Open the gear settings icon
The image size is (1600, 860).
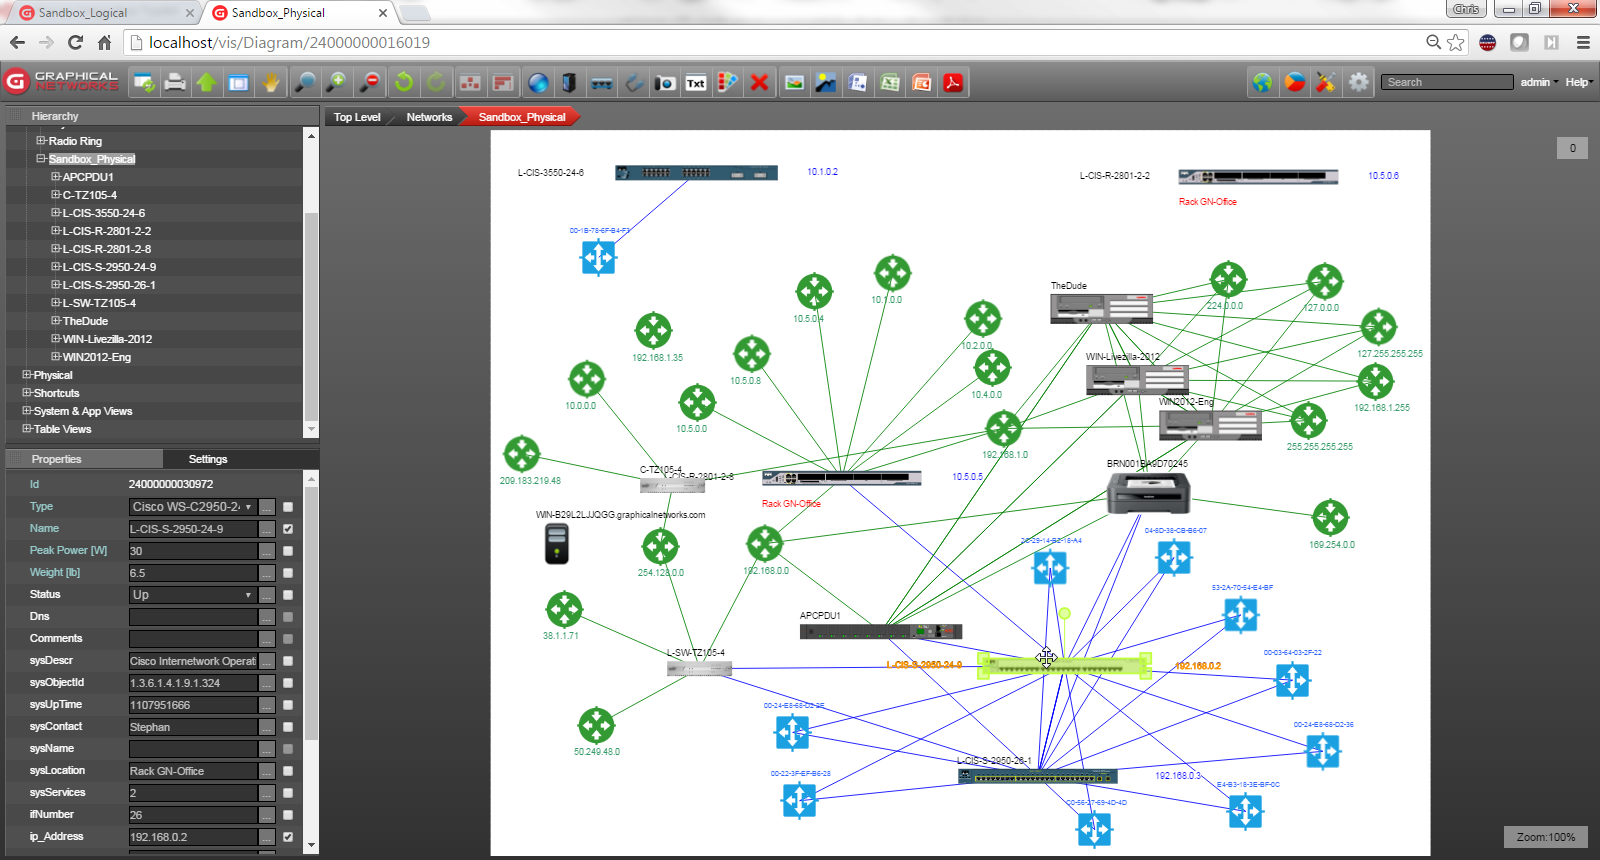[x=1359, y=82]
